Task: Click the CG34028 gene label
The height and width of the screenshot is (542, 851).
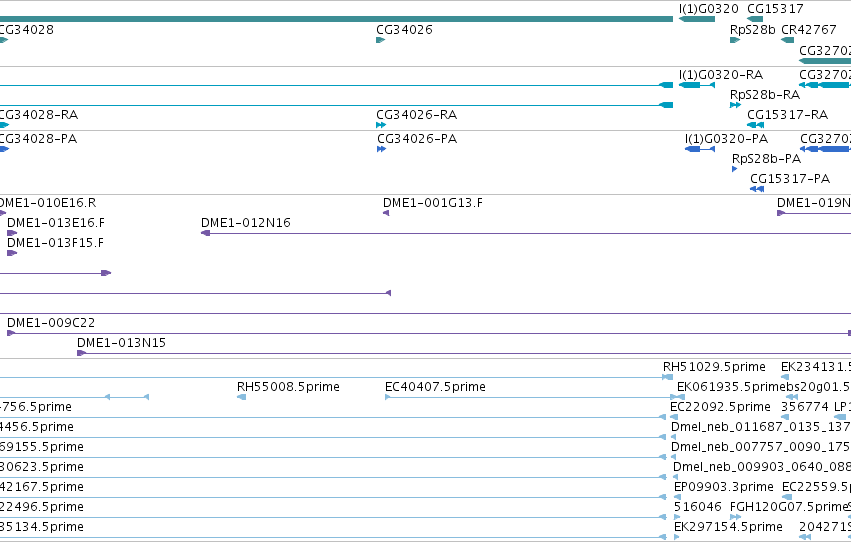Action: (27, 30)
